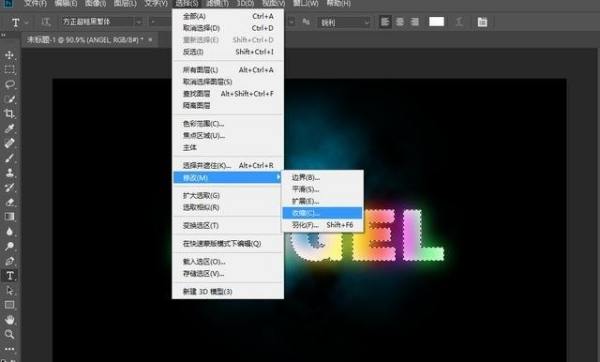The image size is (600, 362).
Task: Select the Zoom tool
Action: point(10,334)
